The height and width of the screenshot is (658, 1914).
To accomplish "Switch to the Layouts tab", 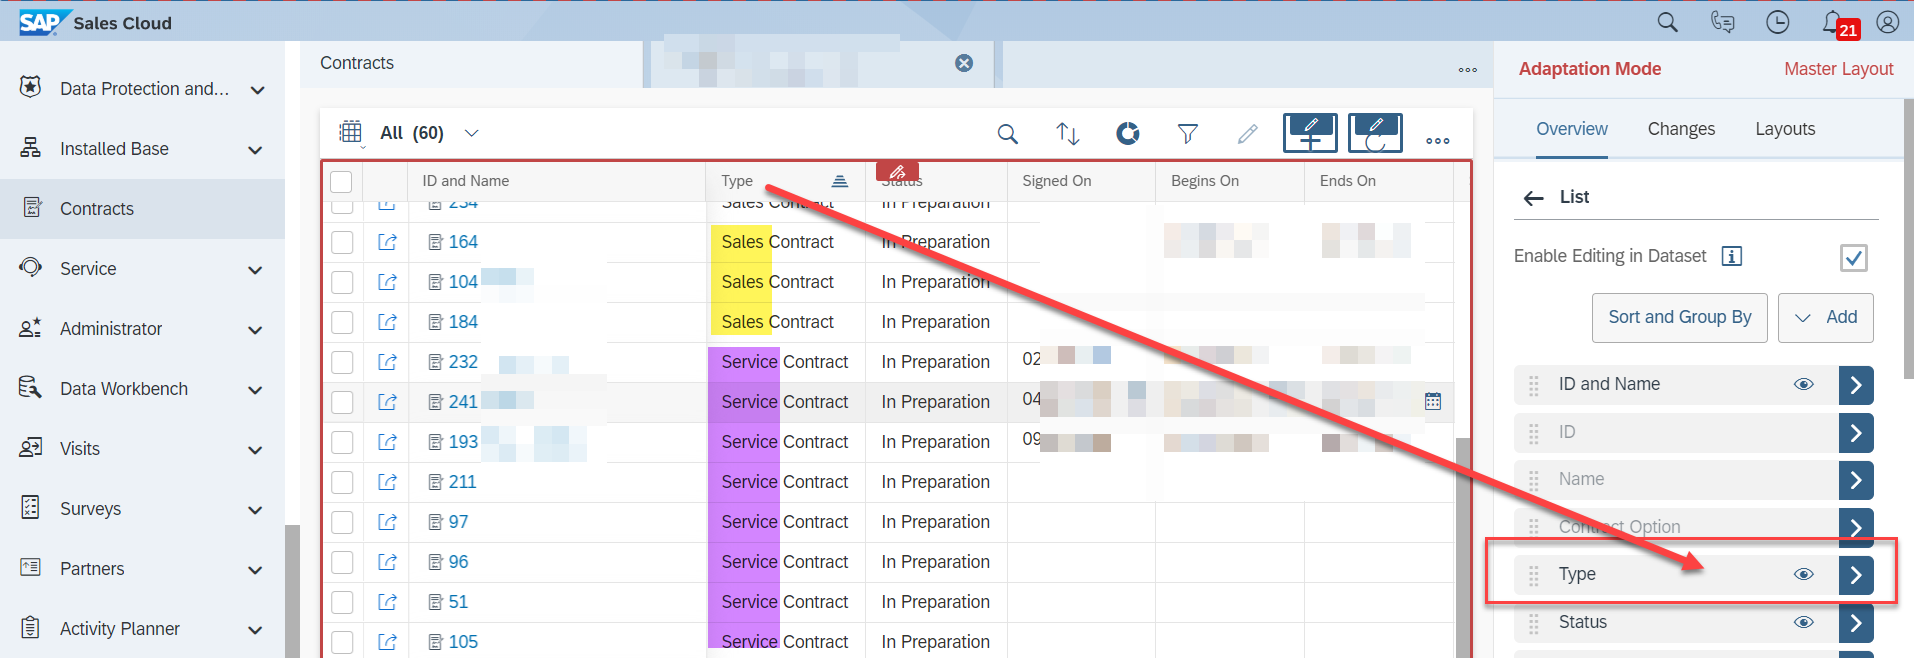I will 1785,129.
